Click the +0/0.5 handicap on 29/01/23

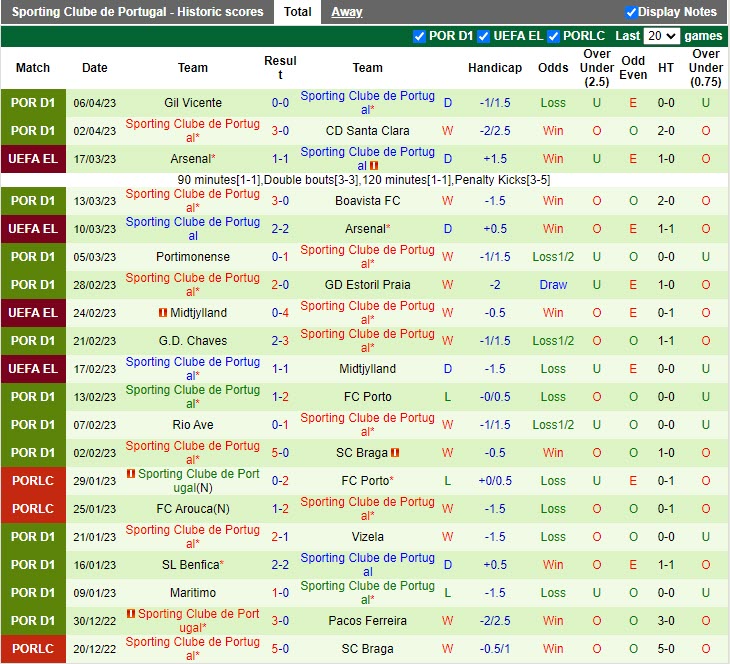495,481
